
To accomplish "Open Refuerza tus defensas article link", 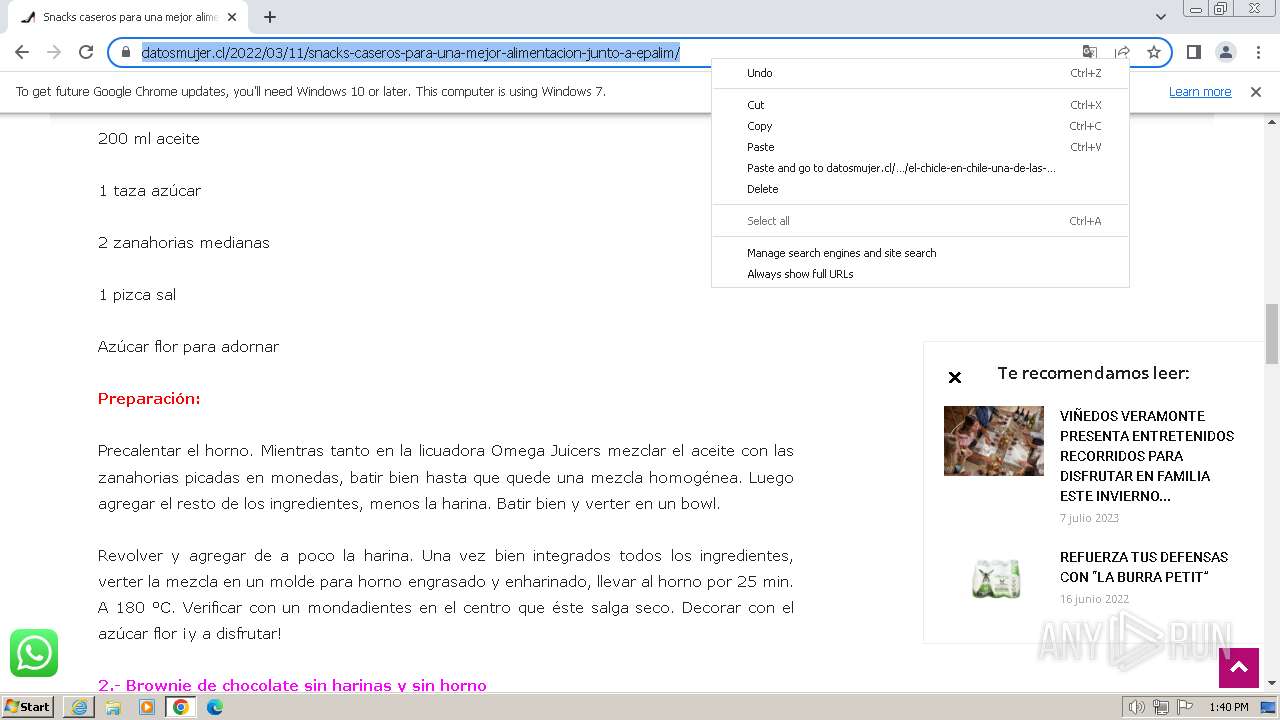I will coord(1144,567).
